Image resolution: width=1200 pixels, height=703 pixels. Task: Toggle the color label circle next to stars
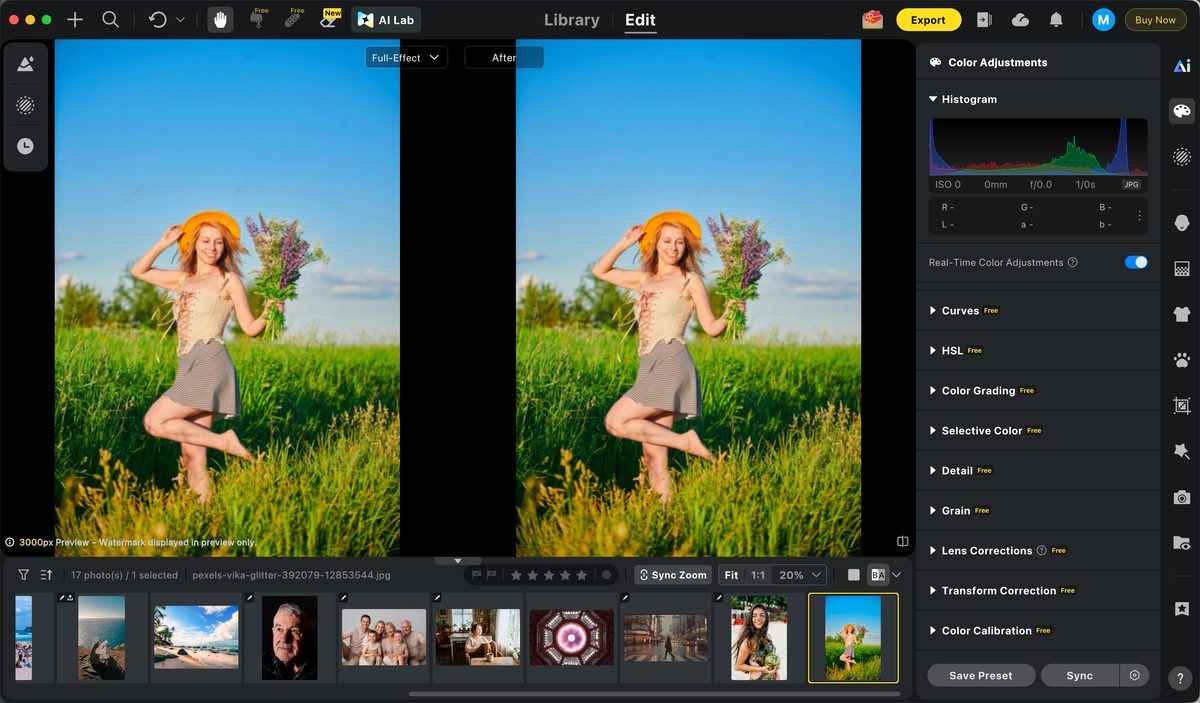coord(606,575)
